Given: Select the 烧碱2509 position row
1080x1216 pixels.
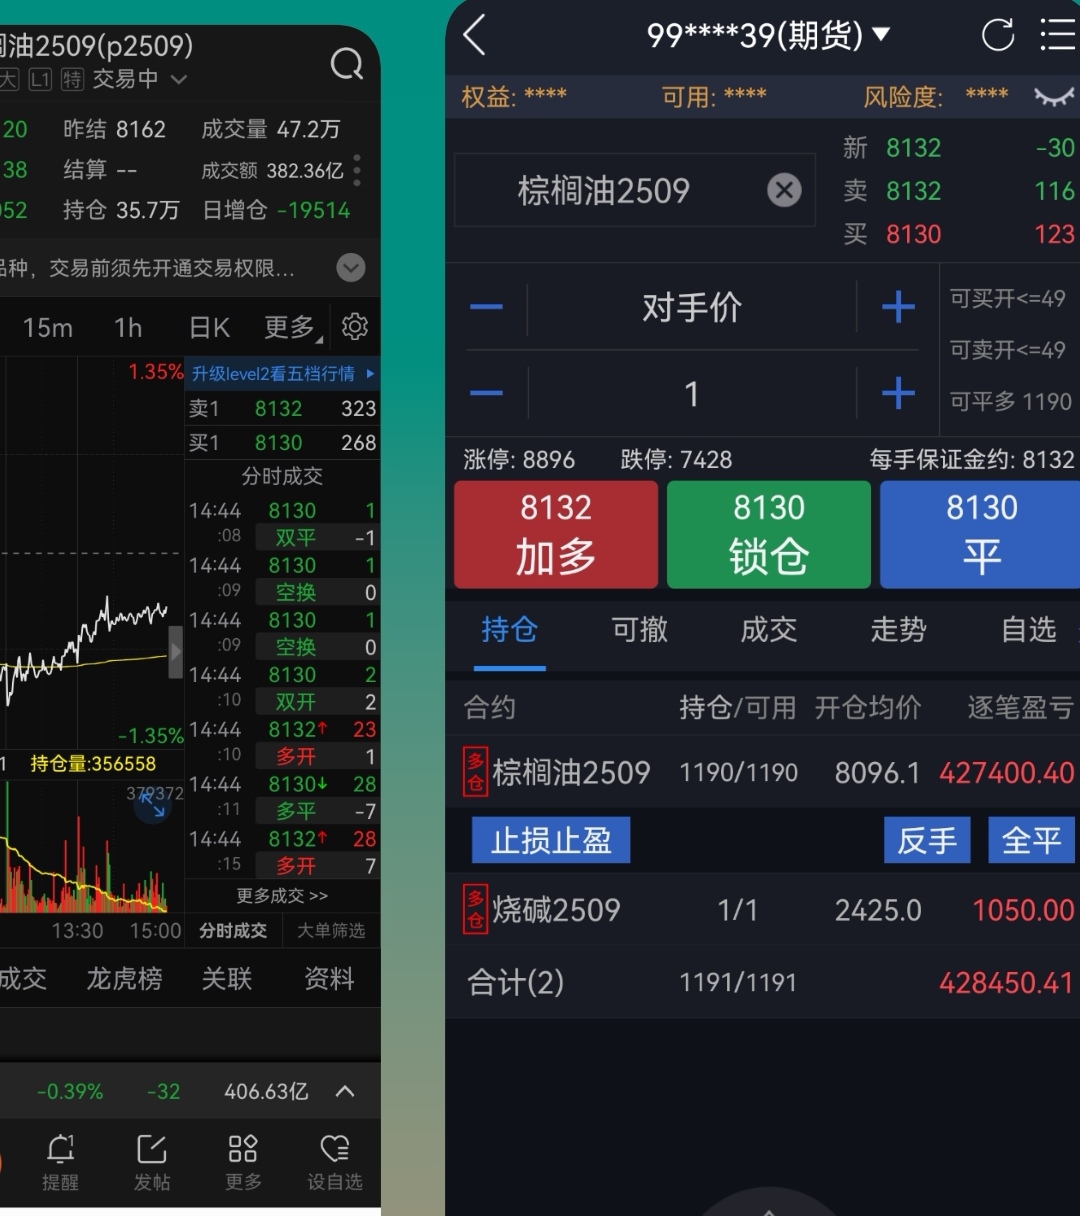Looking at the screenshot, I should pyautogui.click(x=763, y=909).
